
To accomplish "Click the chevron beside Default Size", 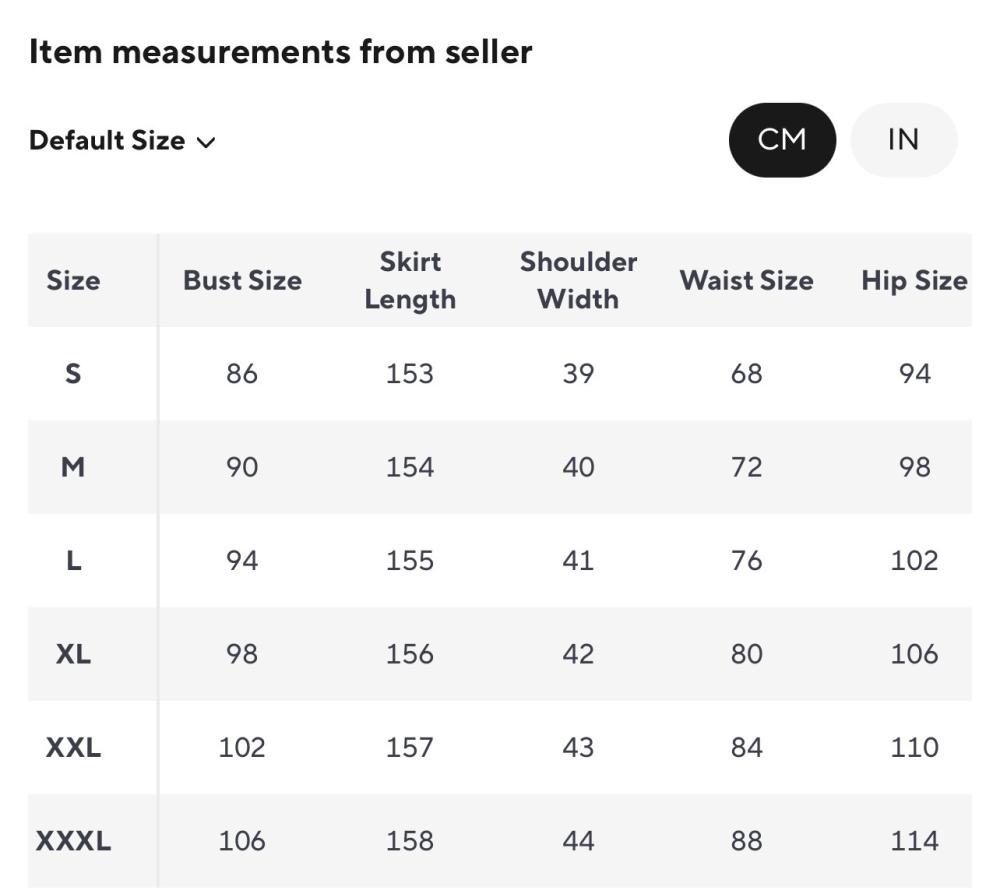I will point(207,142).
